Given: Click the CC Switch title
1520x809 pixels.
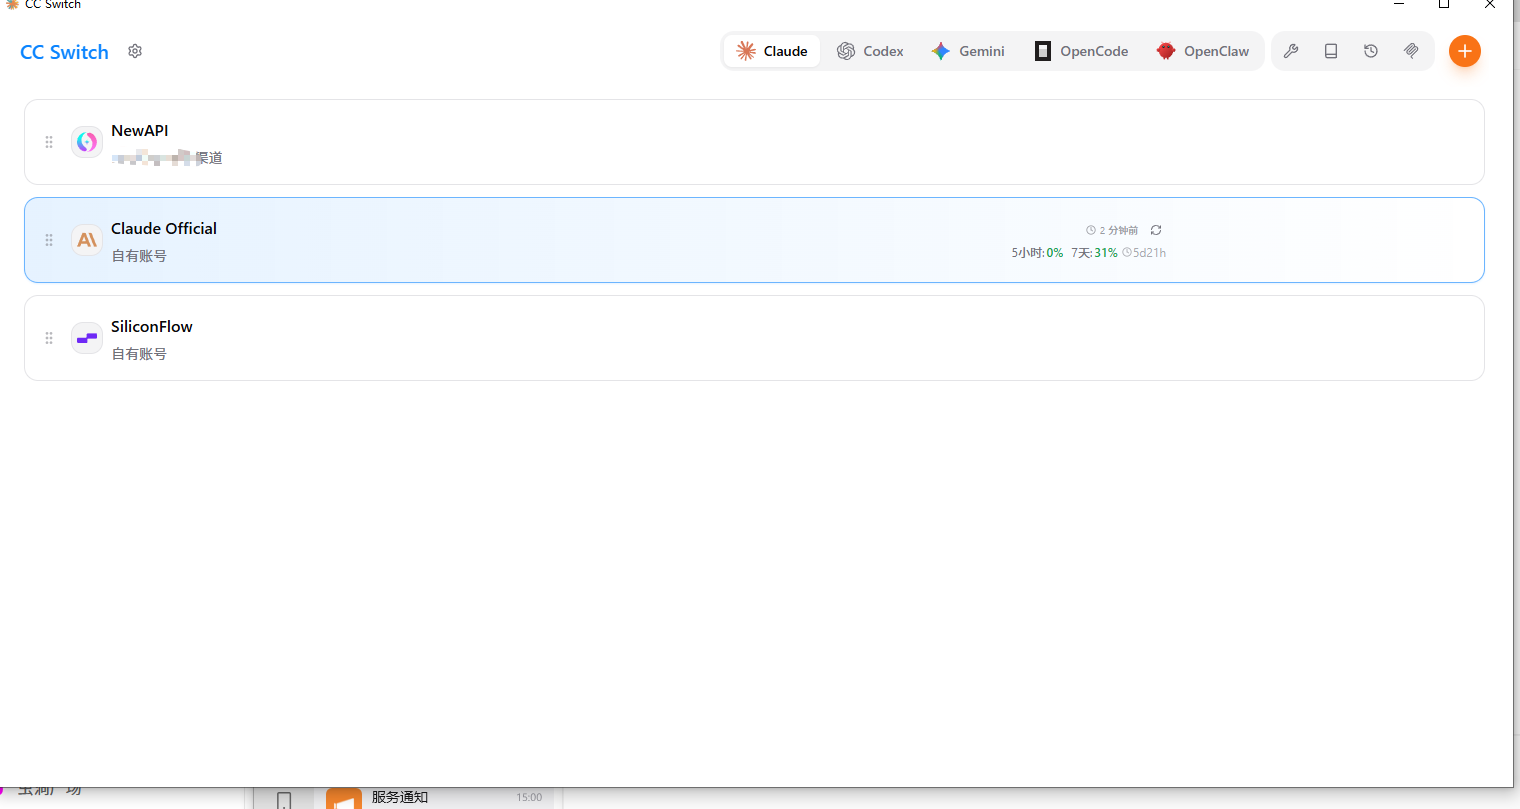Looking at the screenshot, I should [64, 52].
